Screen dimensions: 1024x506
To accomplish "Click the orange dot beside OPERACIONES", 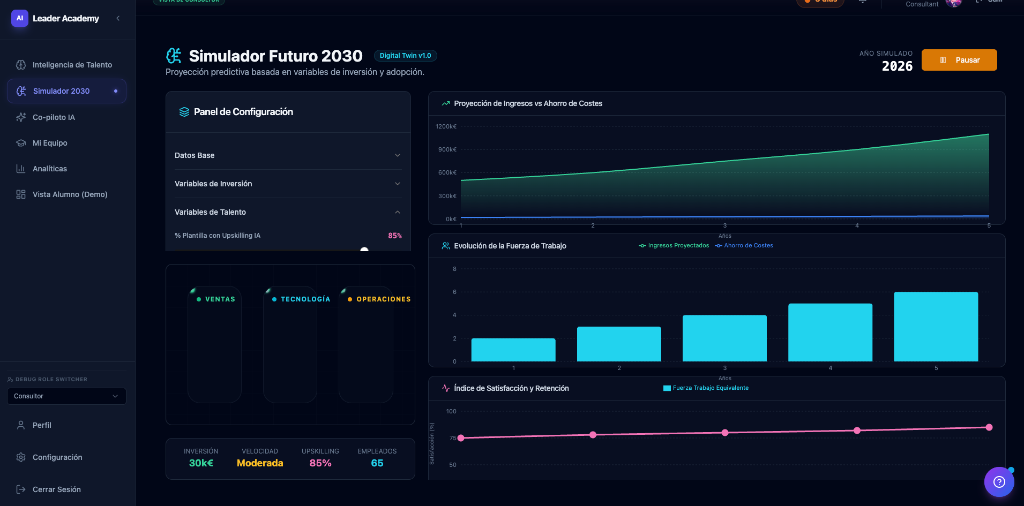I will [x=350, y=299].
